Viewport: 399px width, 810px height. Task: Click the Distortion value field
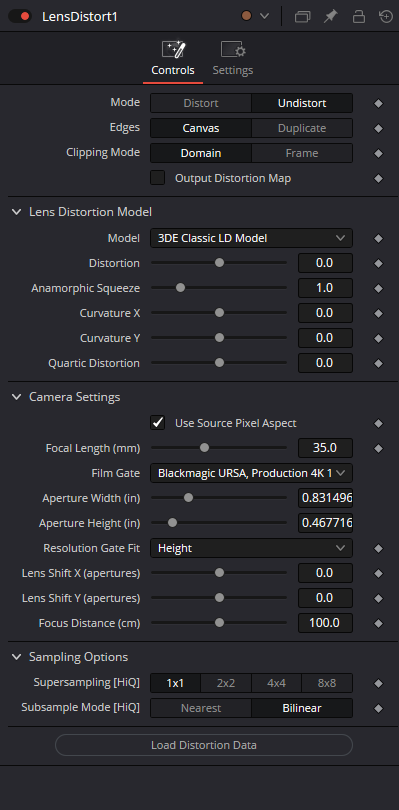coord(325,263)
